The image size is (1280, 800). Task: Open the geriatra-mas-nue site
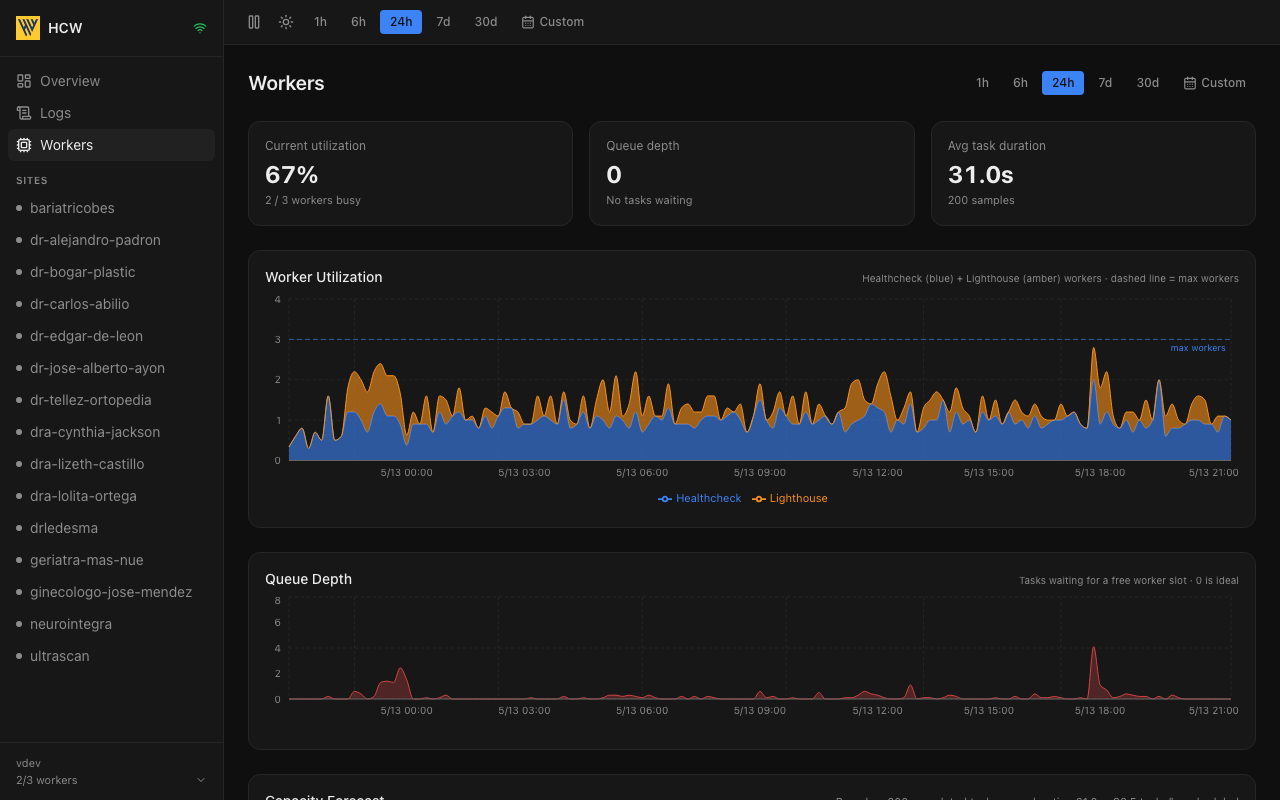coord(111,560)
